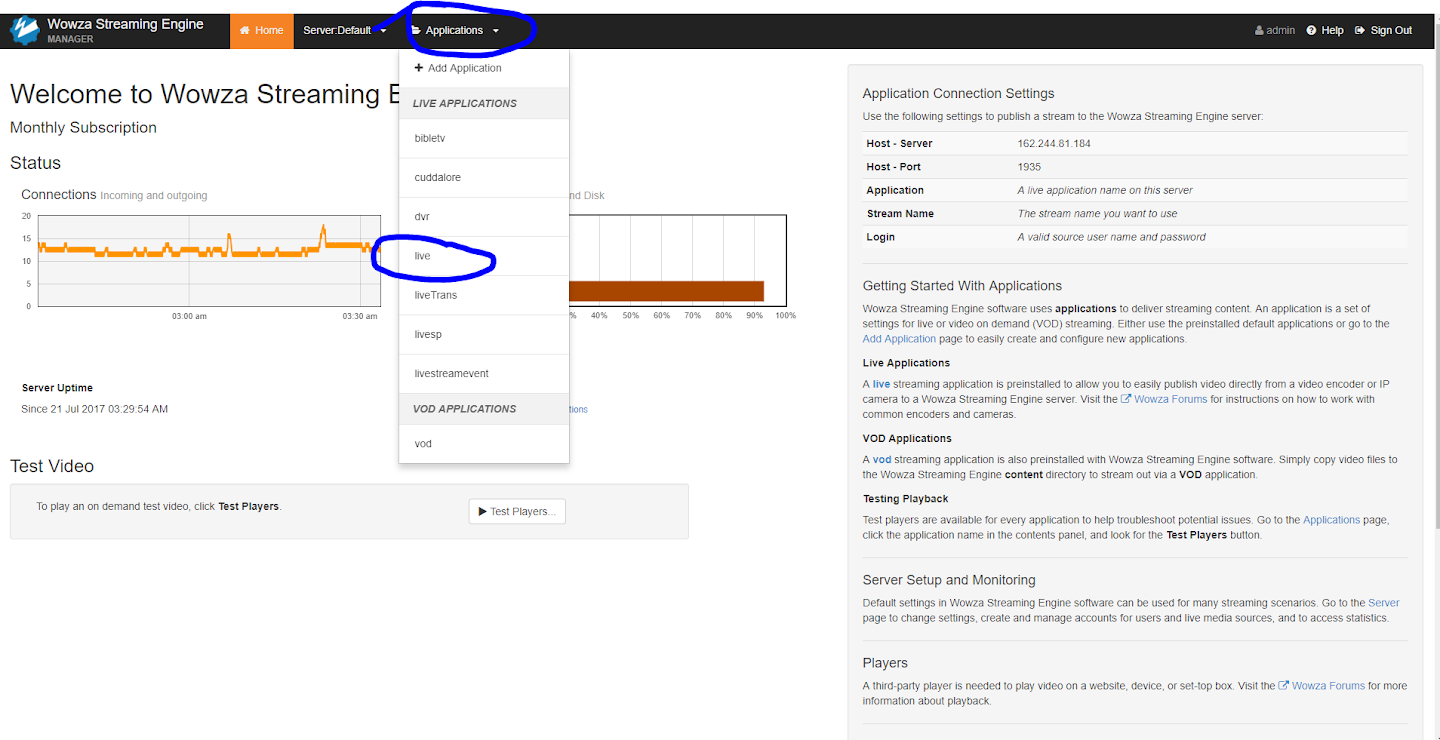Go to the Home tab

tap(262, 31)
